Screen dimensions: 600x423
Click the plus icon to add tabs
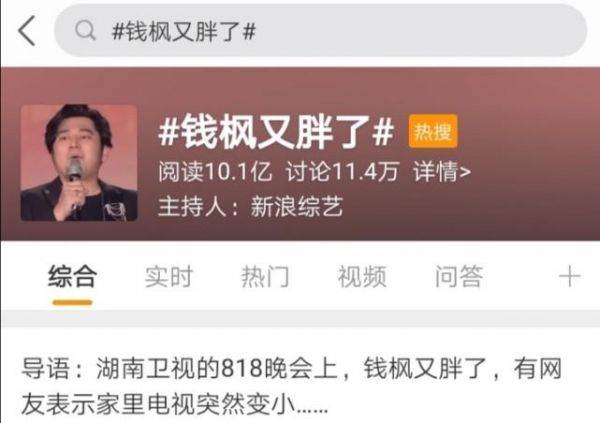(569, 276)
